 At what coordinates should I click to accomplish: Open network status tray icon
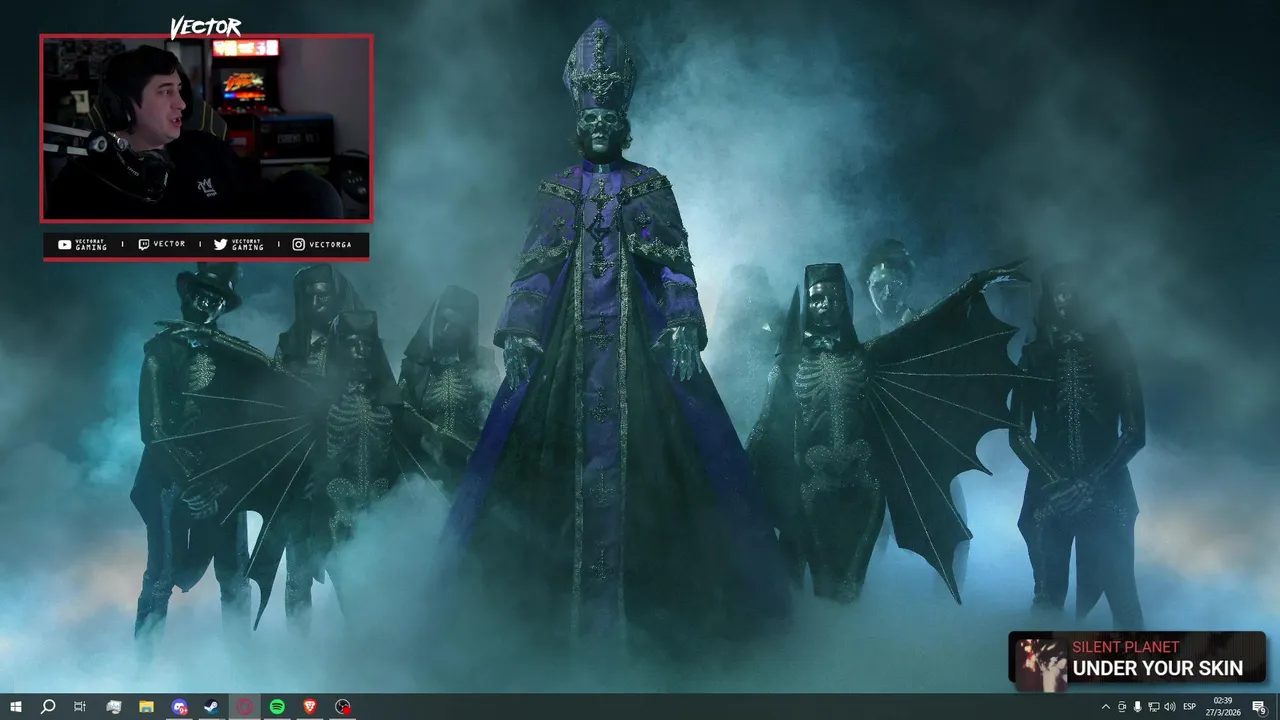(1153, 707)
